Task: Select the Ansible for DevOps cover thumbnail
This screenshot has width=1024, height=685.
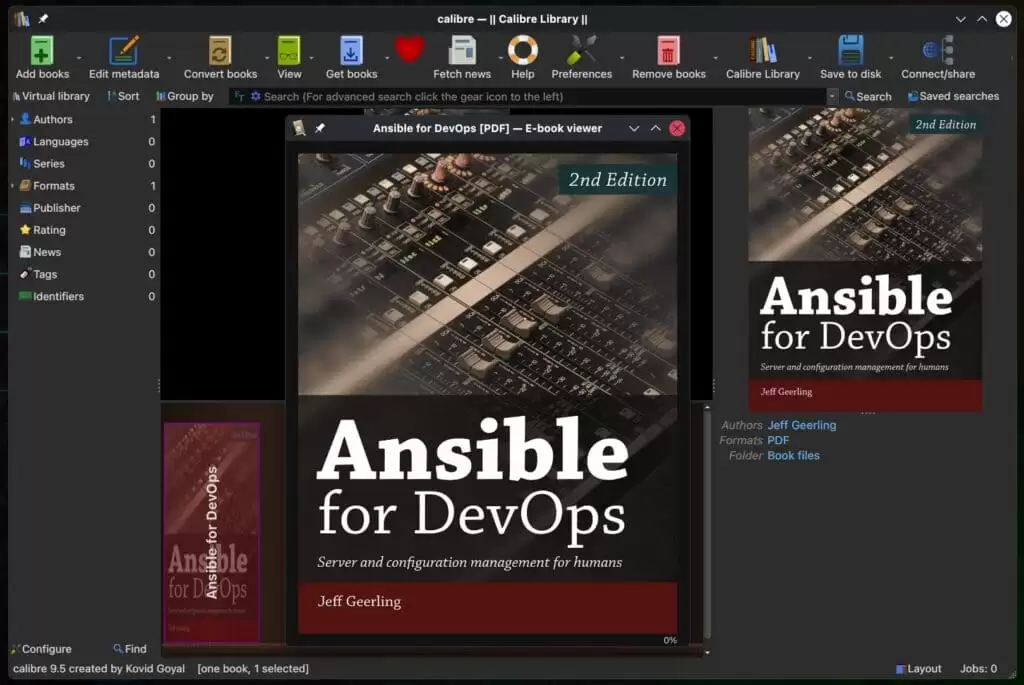Action: 211,531
